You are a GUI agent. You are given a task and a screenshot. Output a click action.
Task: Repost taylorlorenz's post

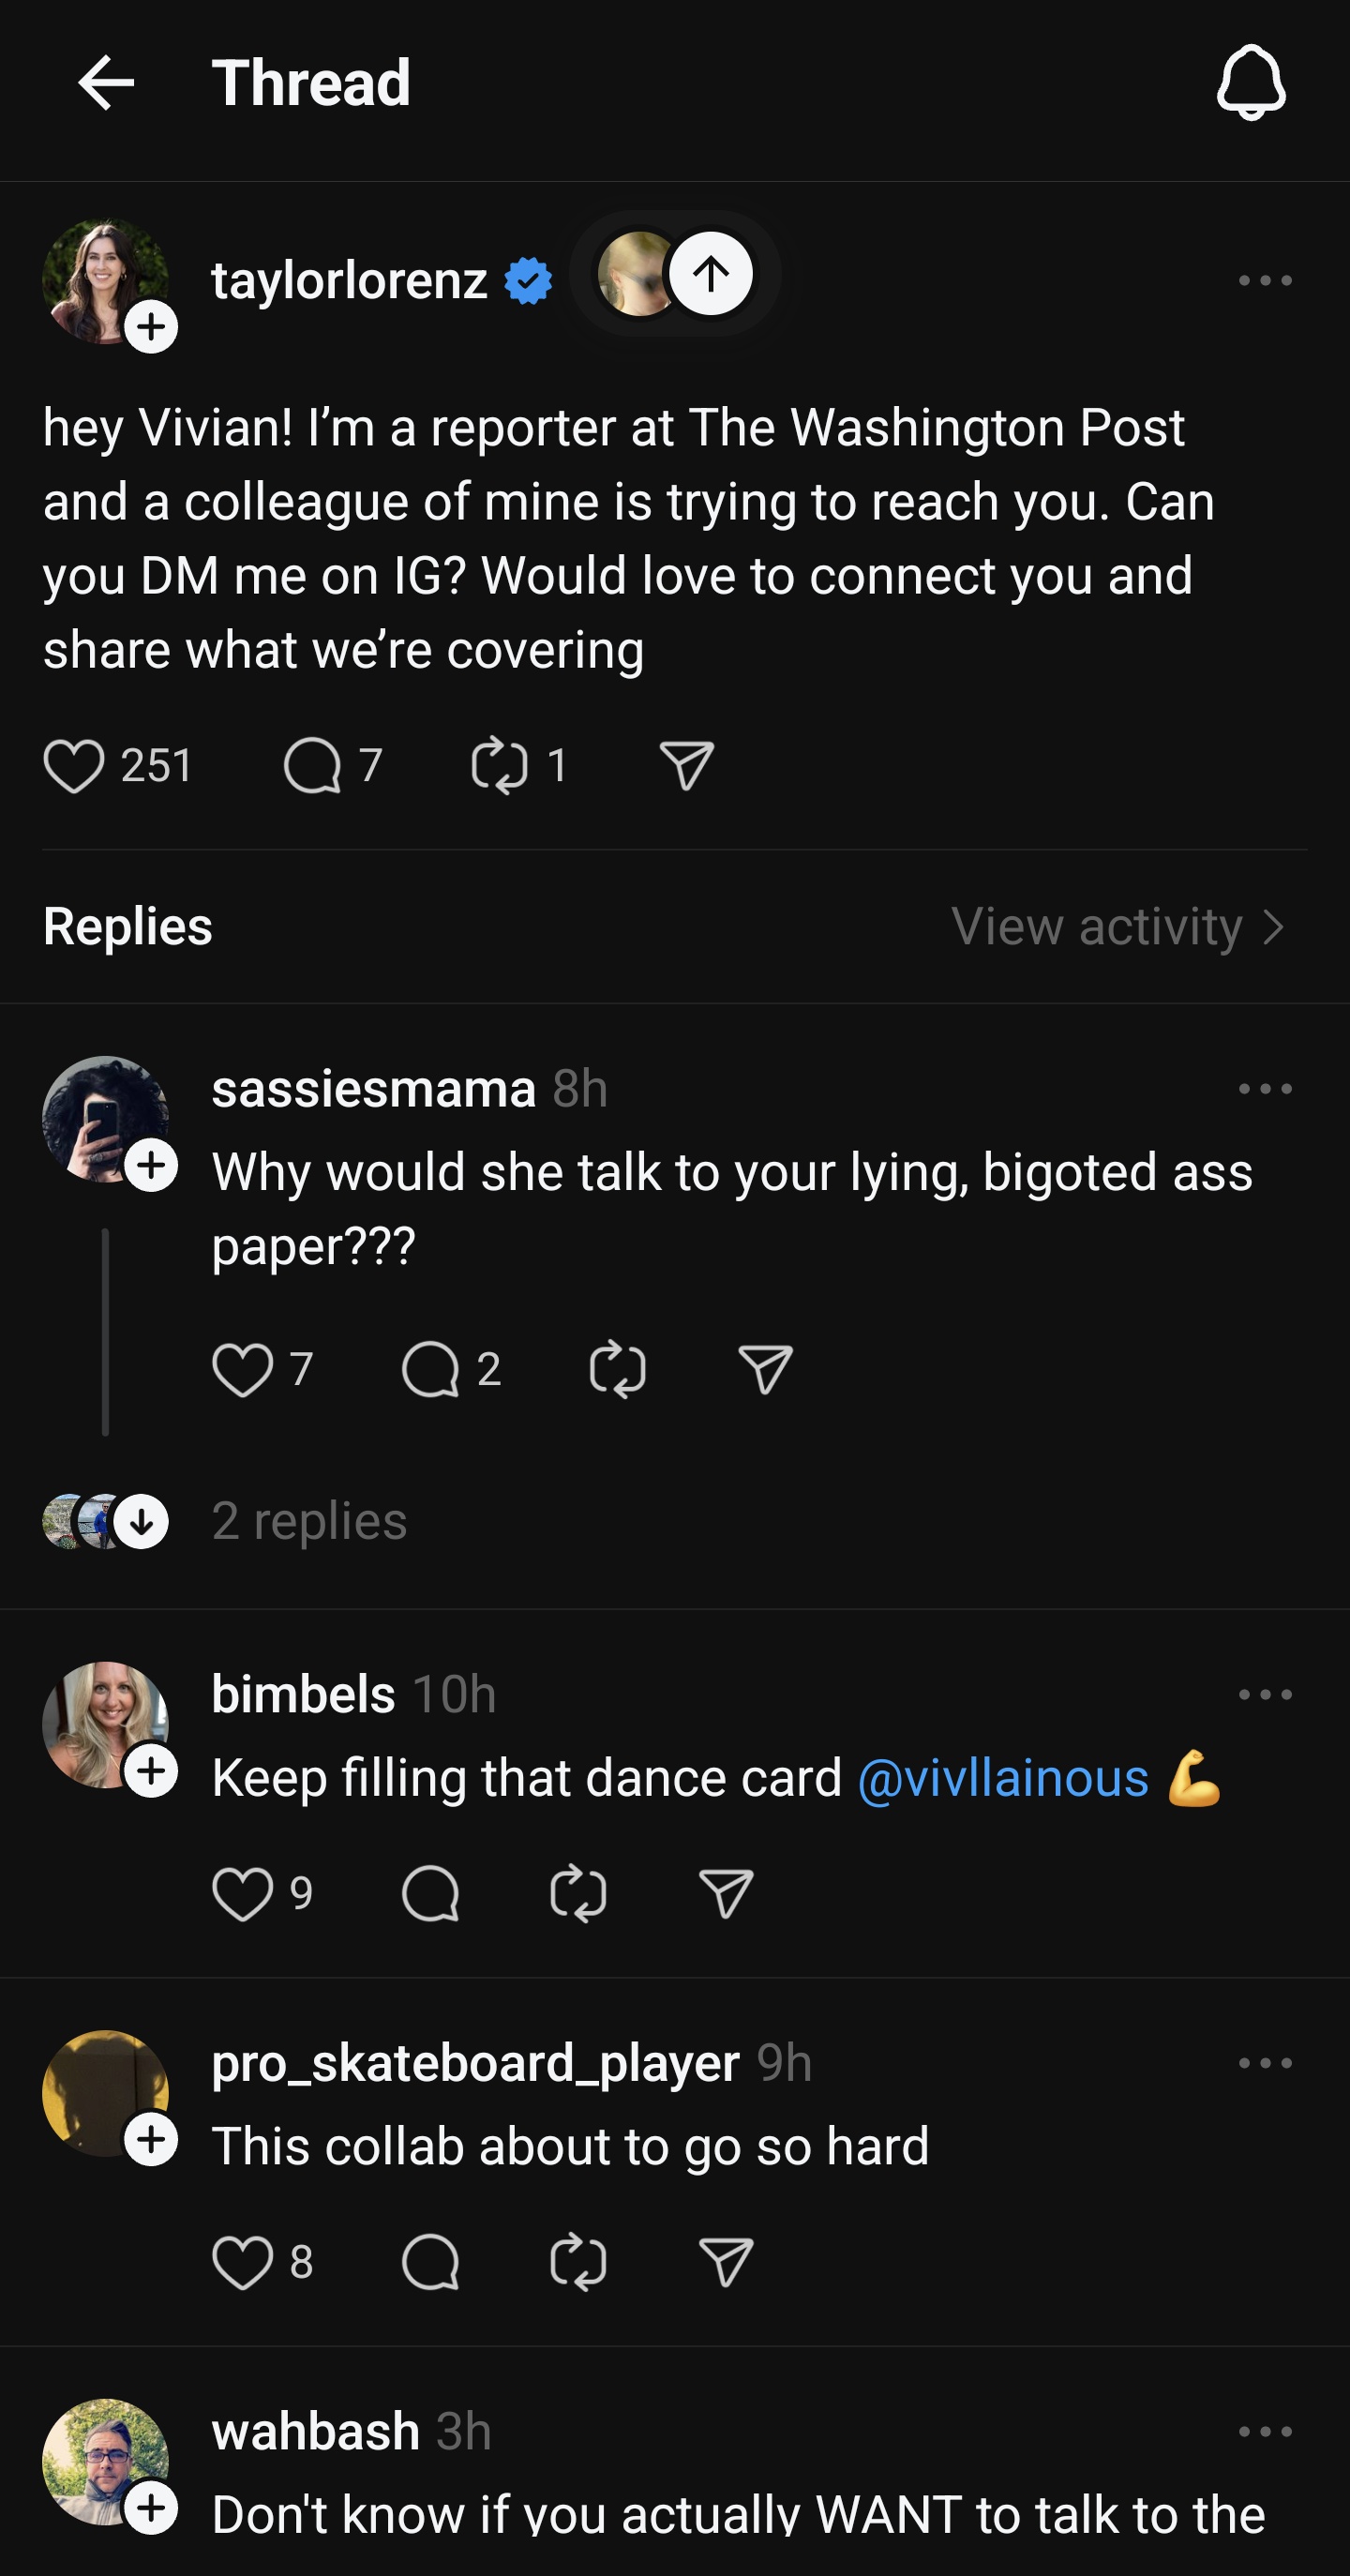[499, 766]
